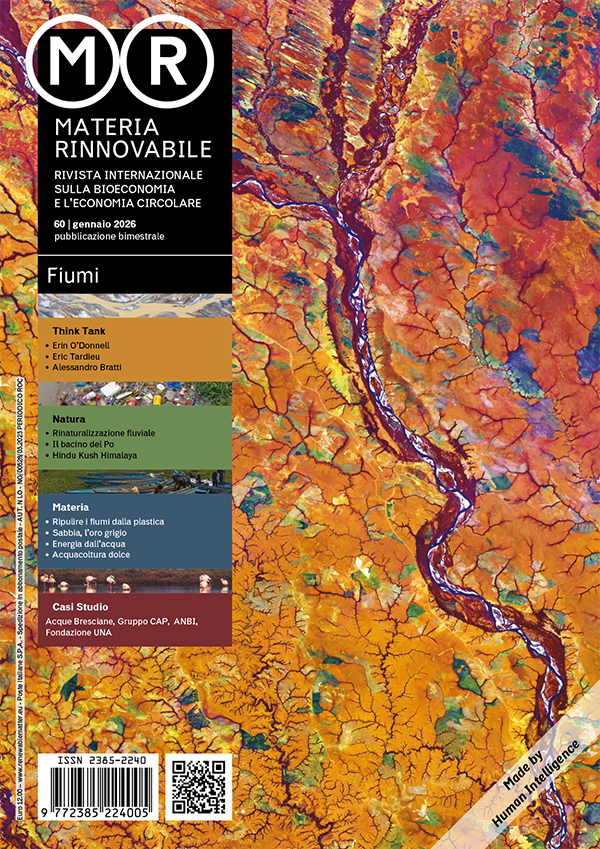Open the Natura section heading
600x849 pixels.
(68, 418)
